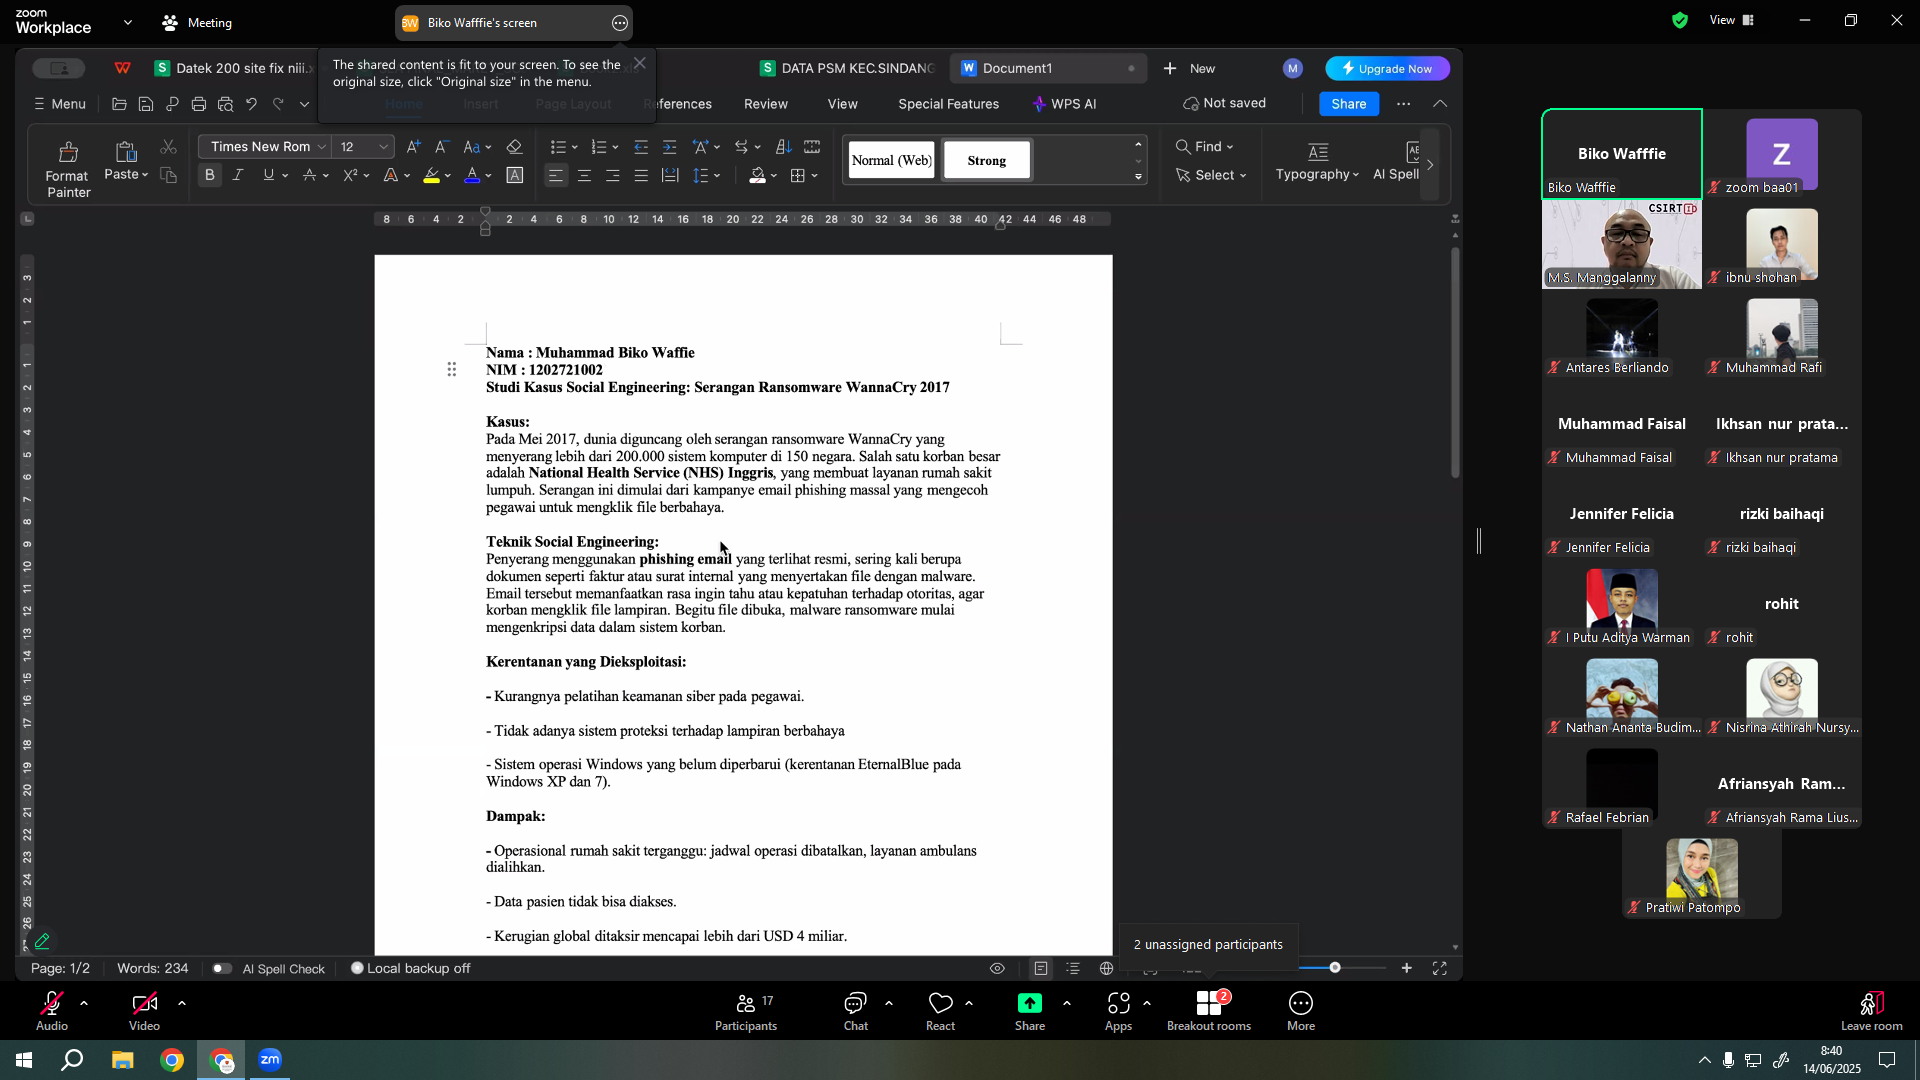Image resolution: width=1920 pixels, height=1080 pixels.
Task: Open the WPS AI tab
Action: point(1065,104)
